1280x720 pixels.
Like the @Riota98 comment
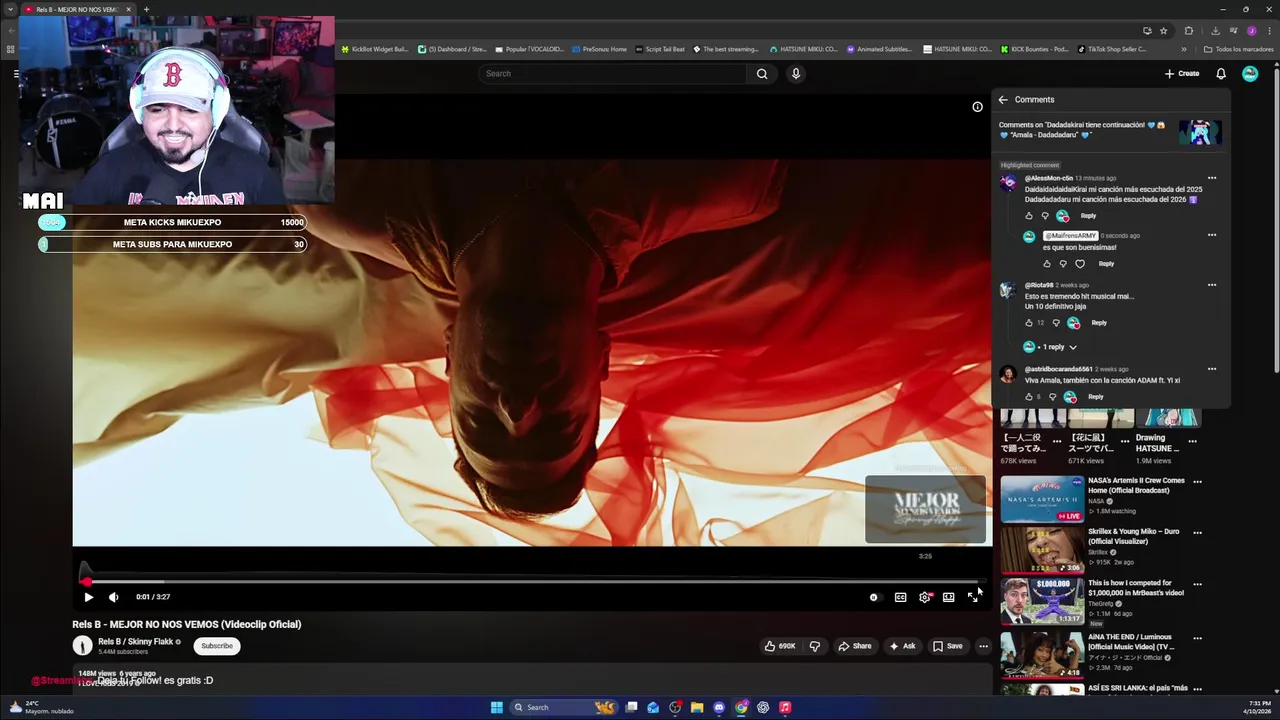tap(1029, 323)
